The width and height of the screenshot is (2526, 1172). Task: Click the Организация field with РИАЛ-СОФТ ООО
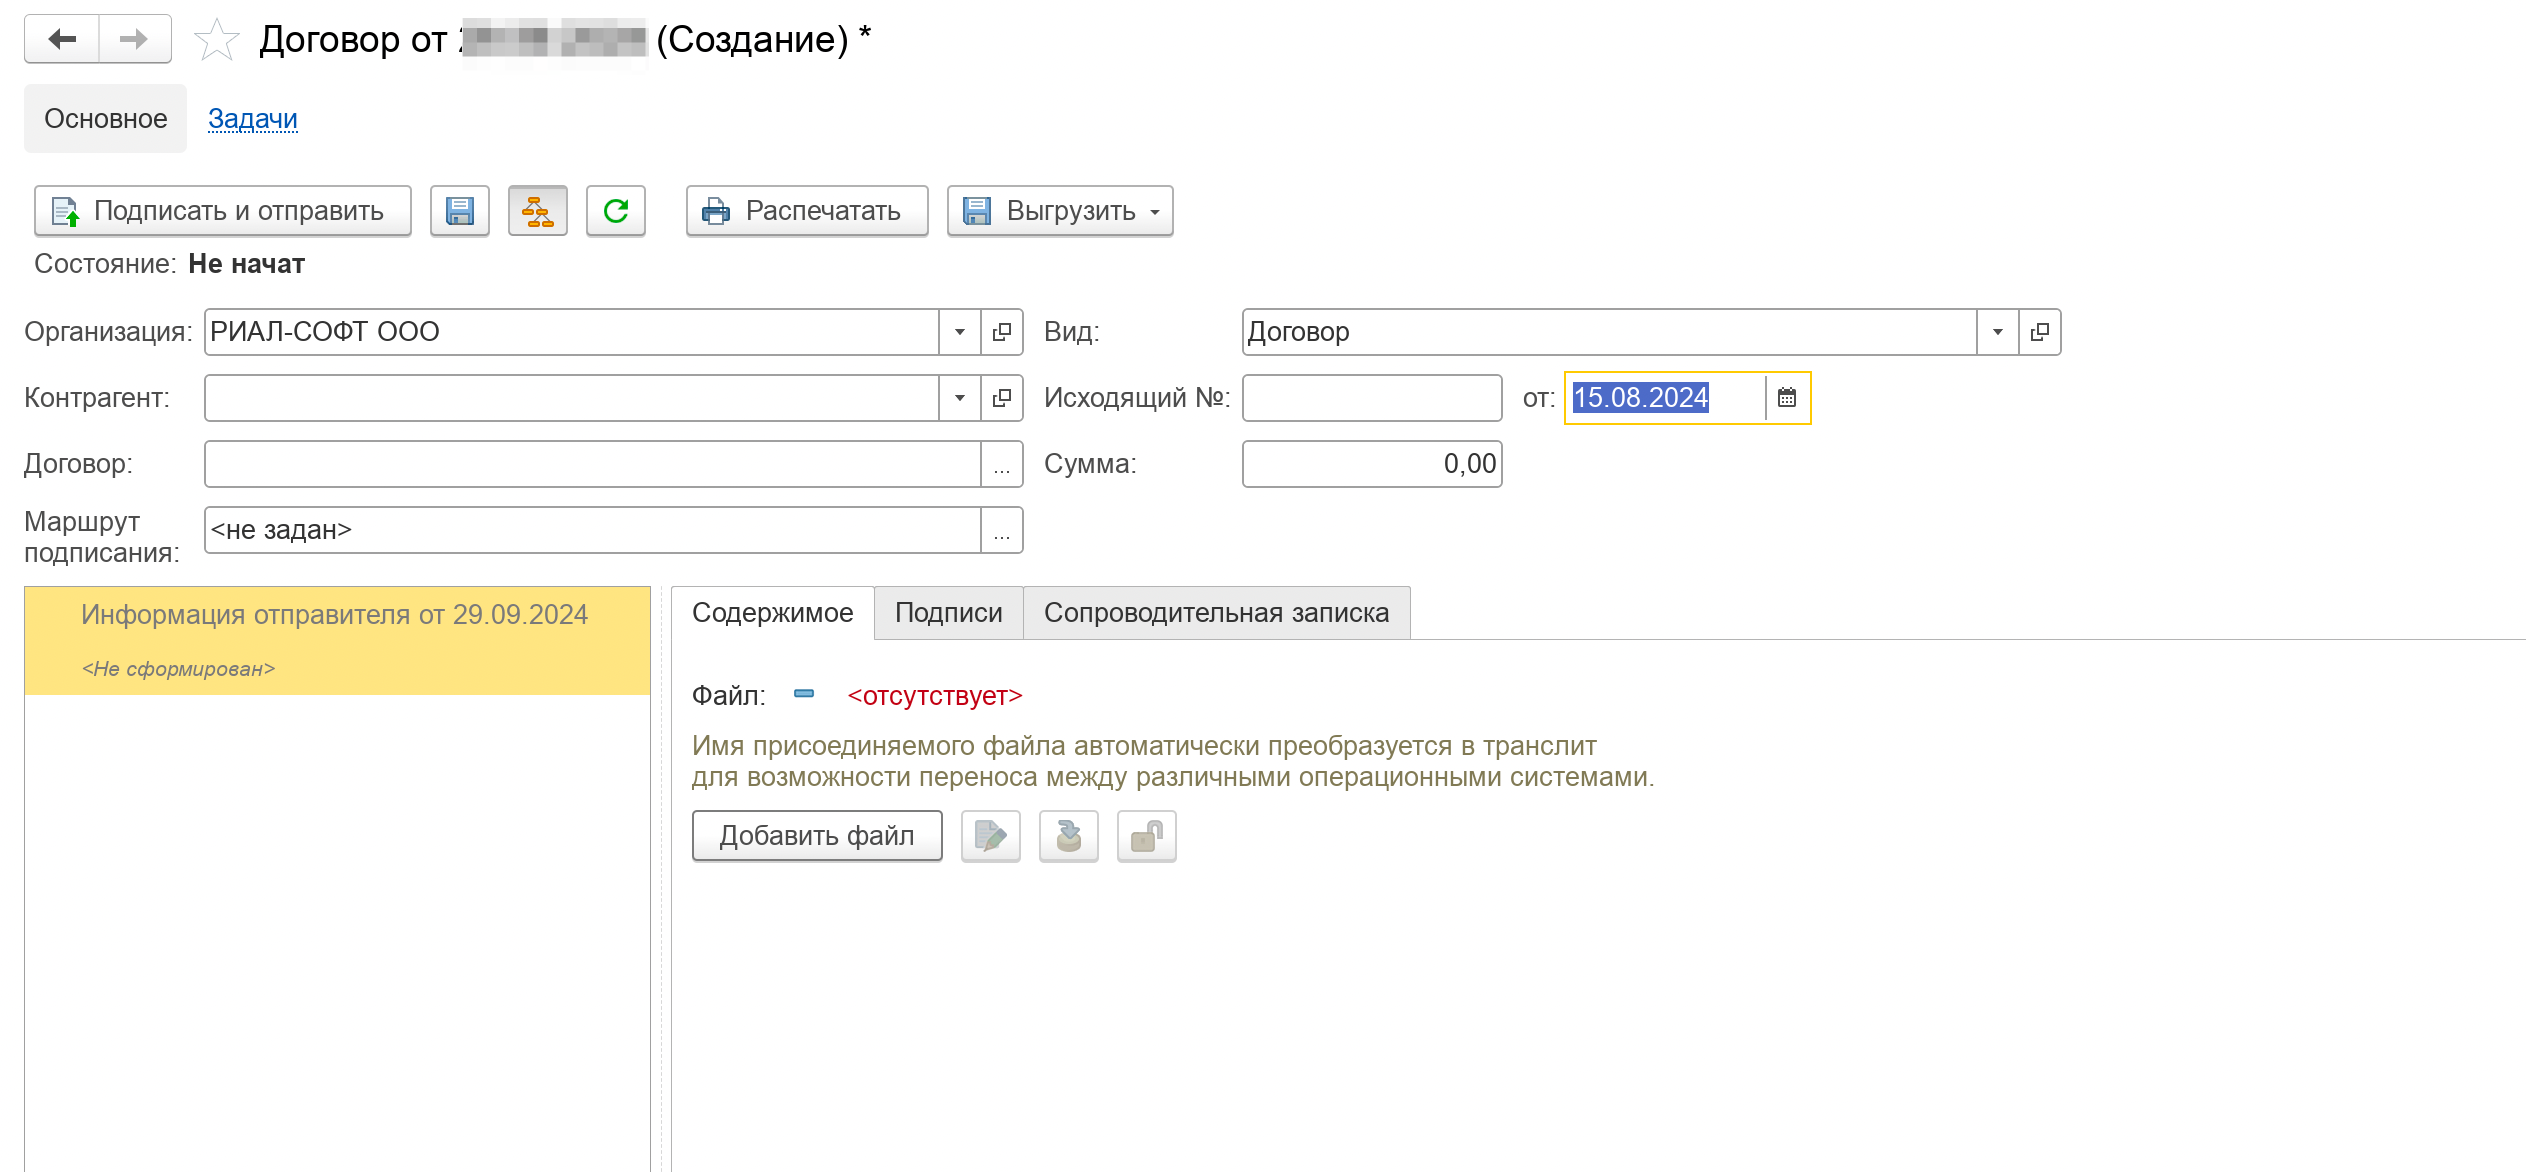tap(572, 332)
